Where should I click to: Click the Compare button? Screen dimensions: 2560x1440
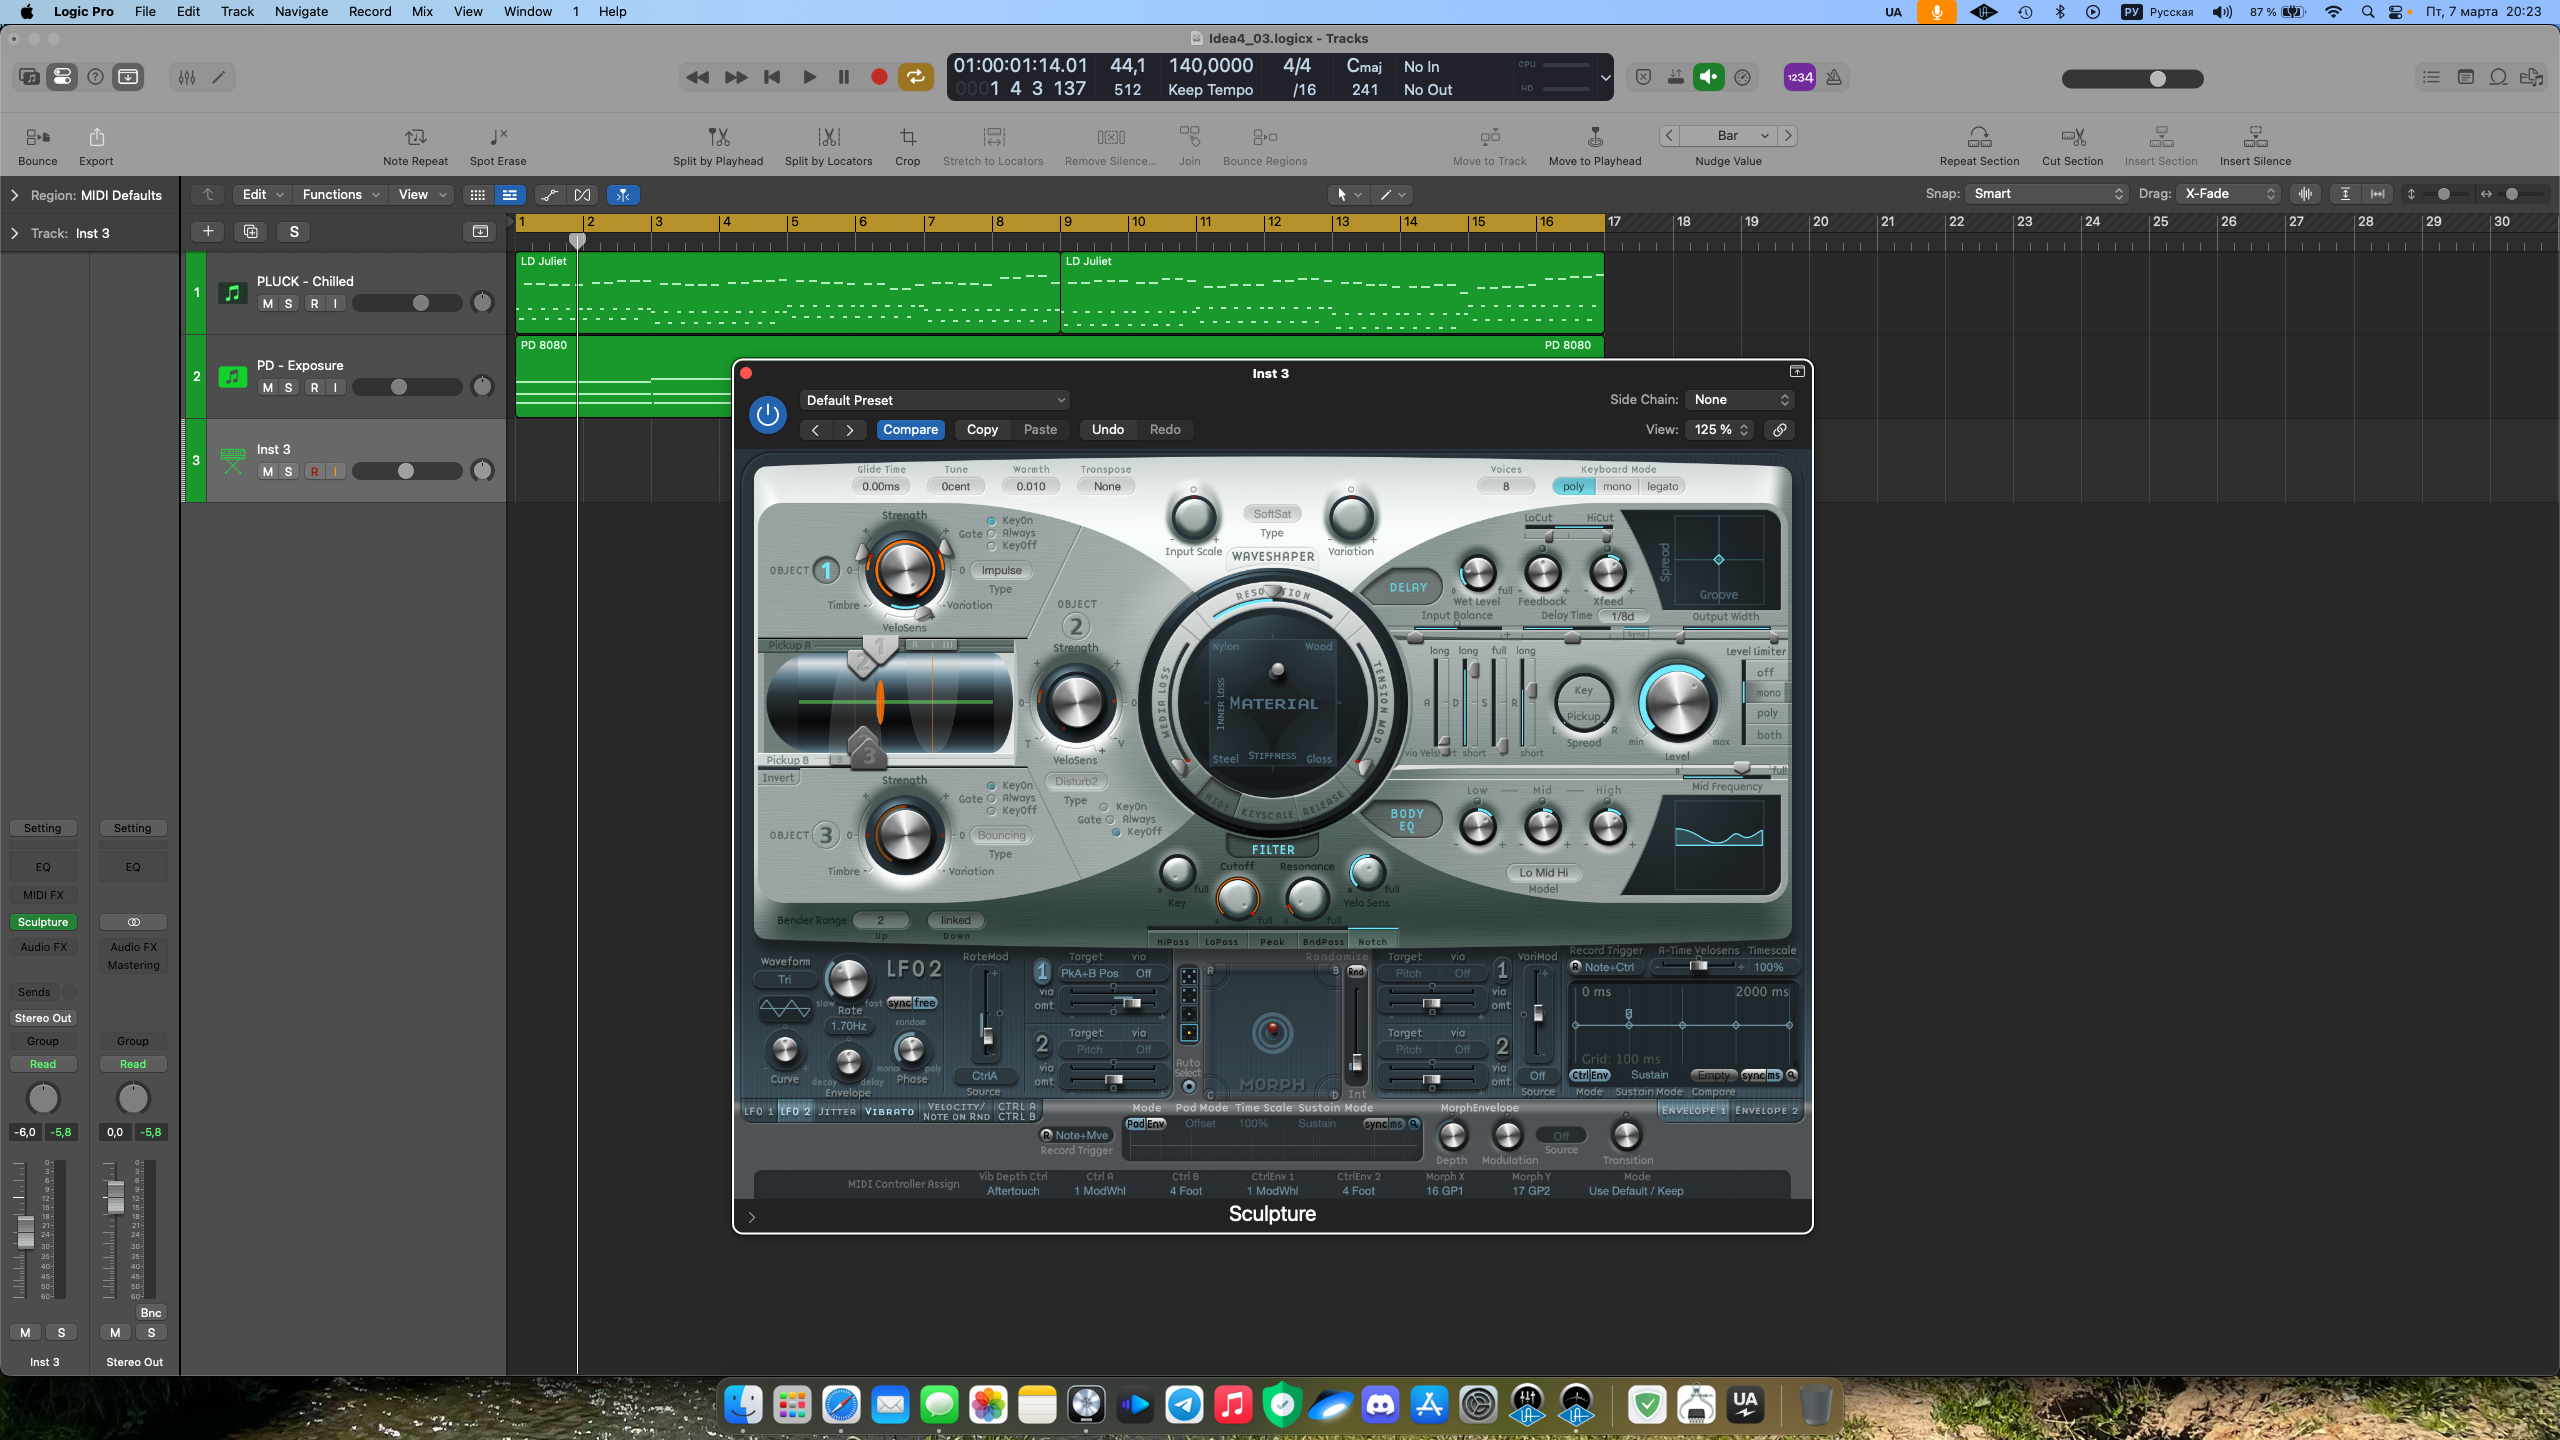tap(910, 430)
